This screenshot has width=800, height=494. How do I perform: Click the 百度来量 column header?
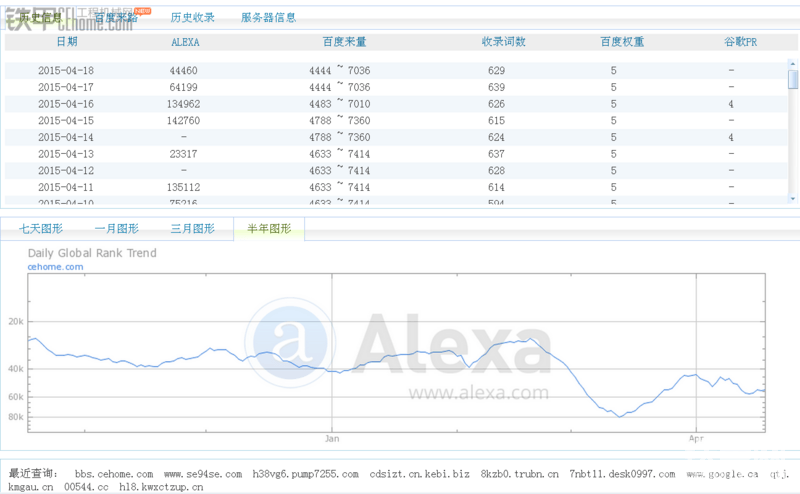point(344,42)
